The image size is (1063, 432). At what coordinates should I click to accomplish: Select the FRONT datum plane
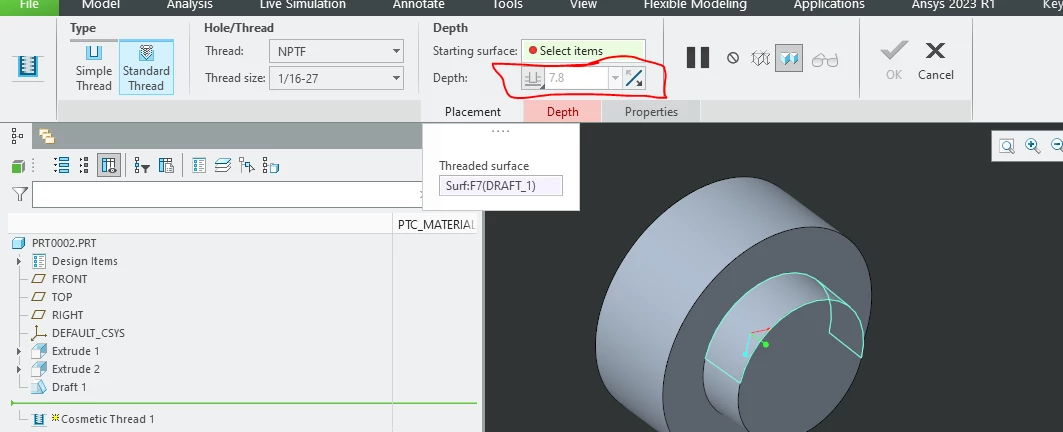coord(69,279)
